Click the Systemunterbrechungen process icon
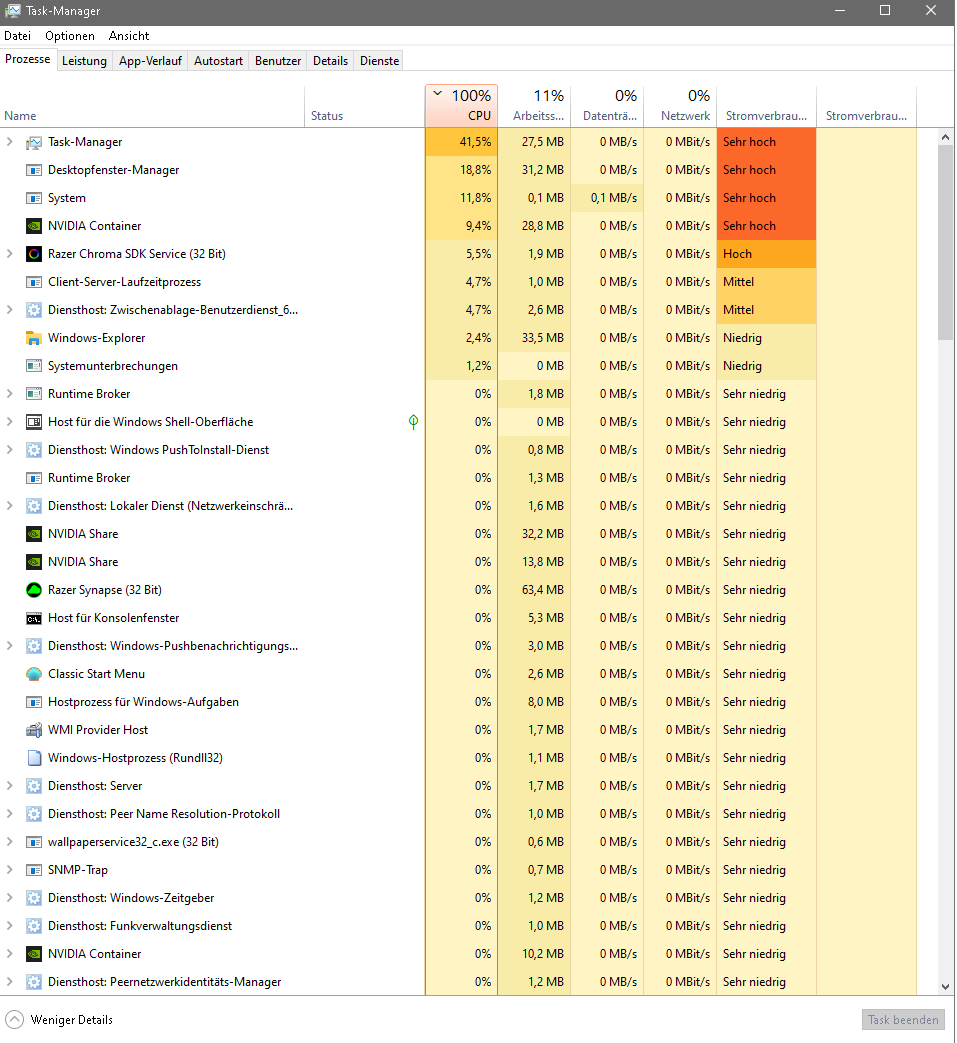This screenshot has width=957, height=1043. click(34, 366)
